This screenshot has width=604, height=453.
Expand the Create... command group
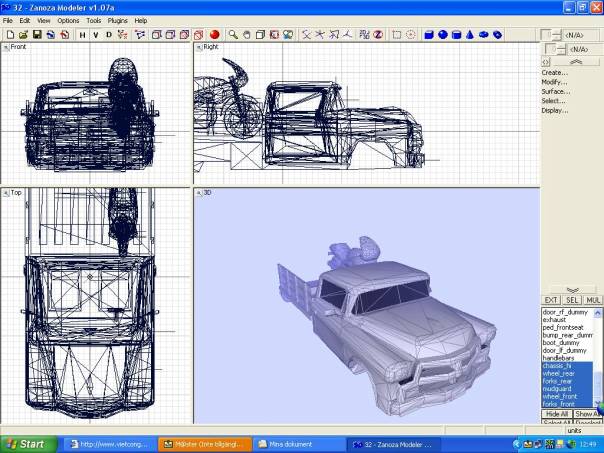tap(555, 73)
